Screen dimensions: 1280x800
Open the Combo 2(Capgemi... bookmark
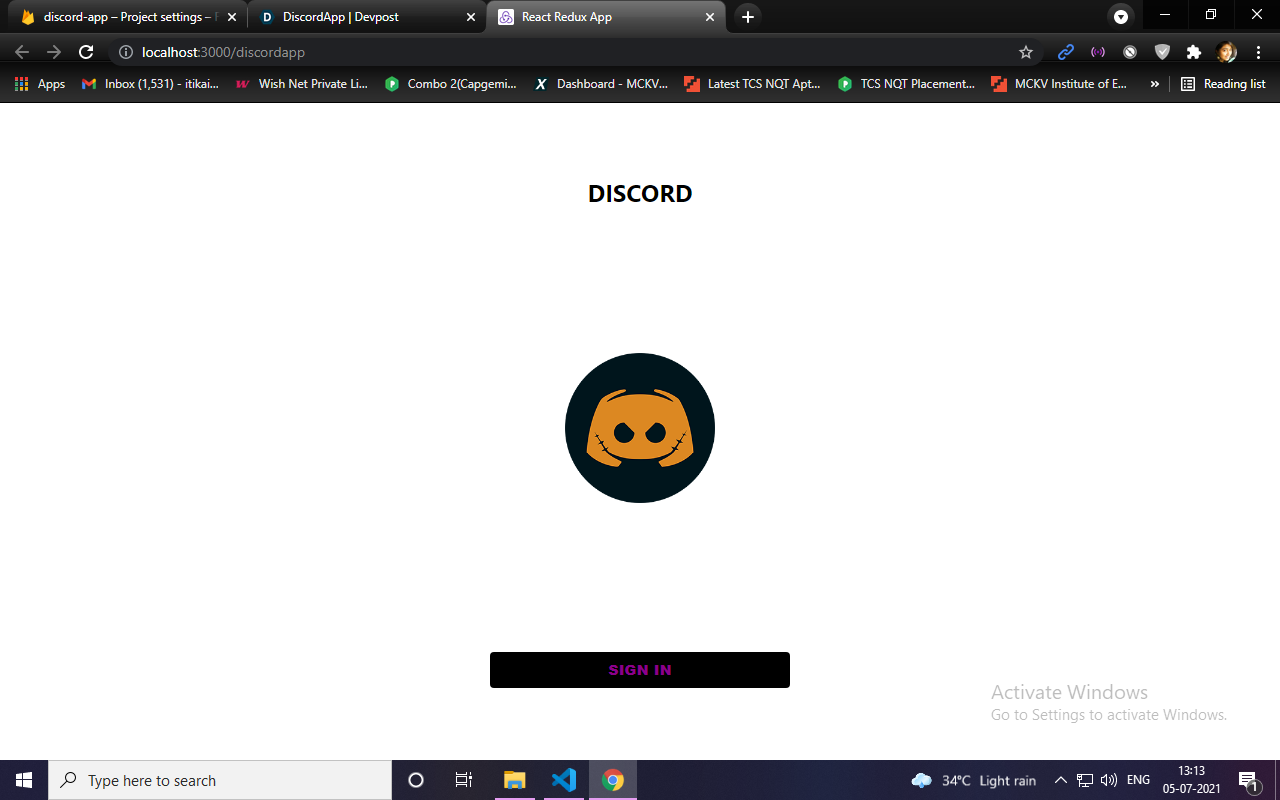pos(451,84)
